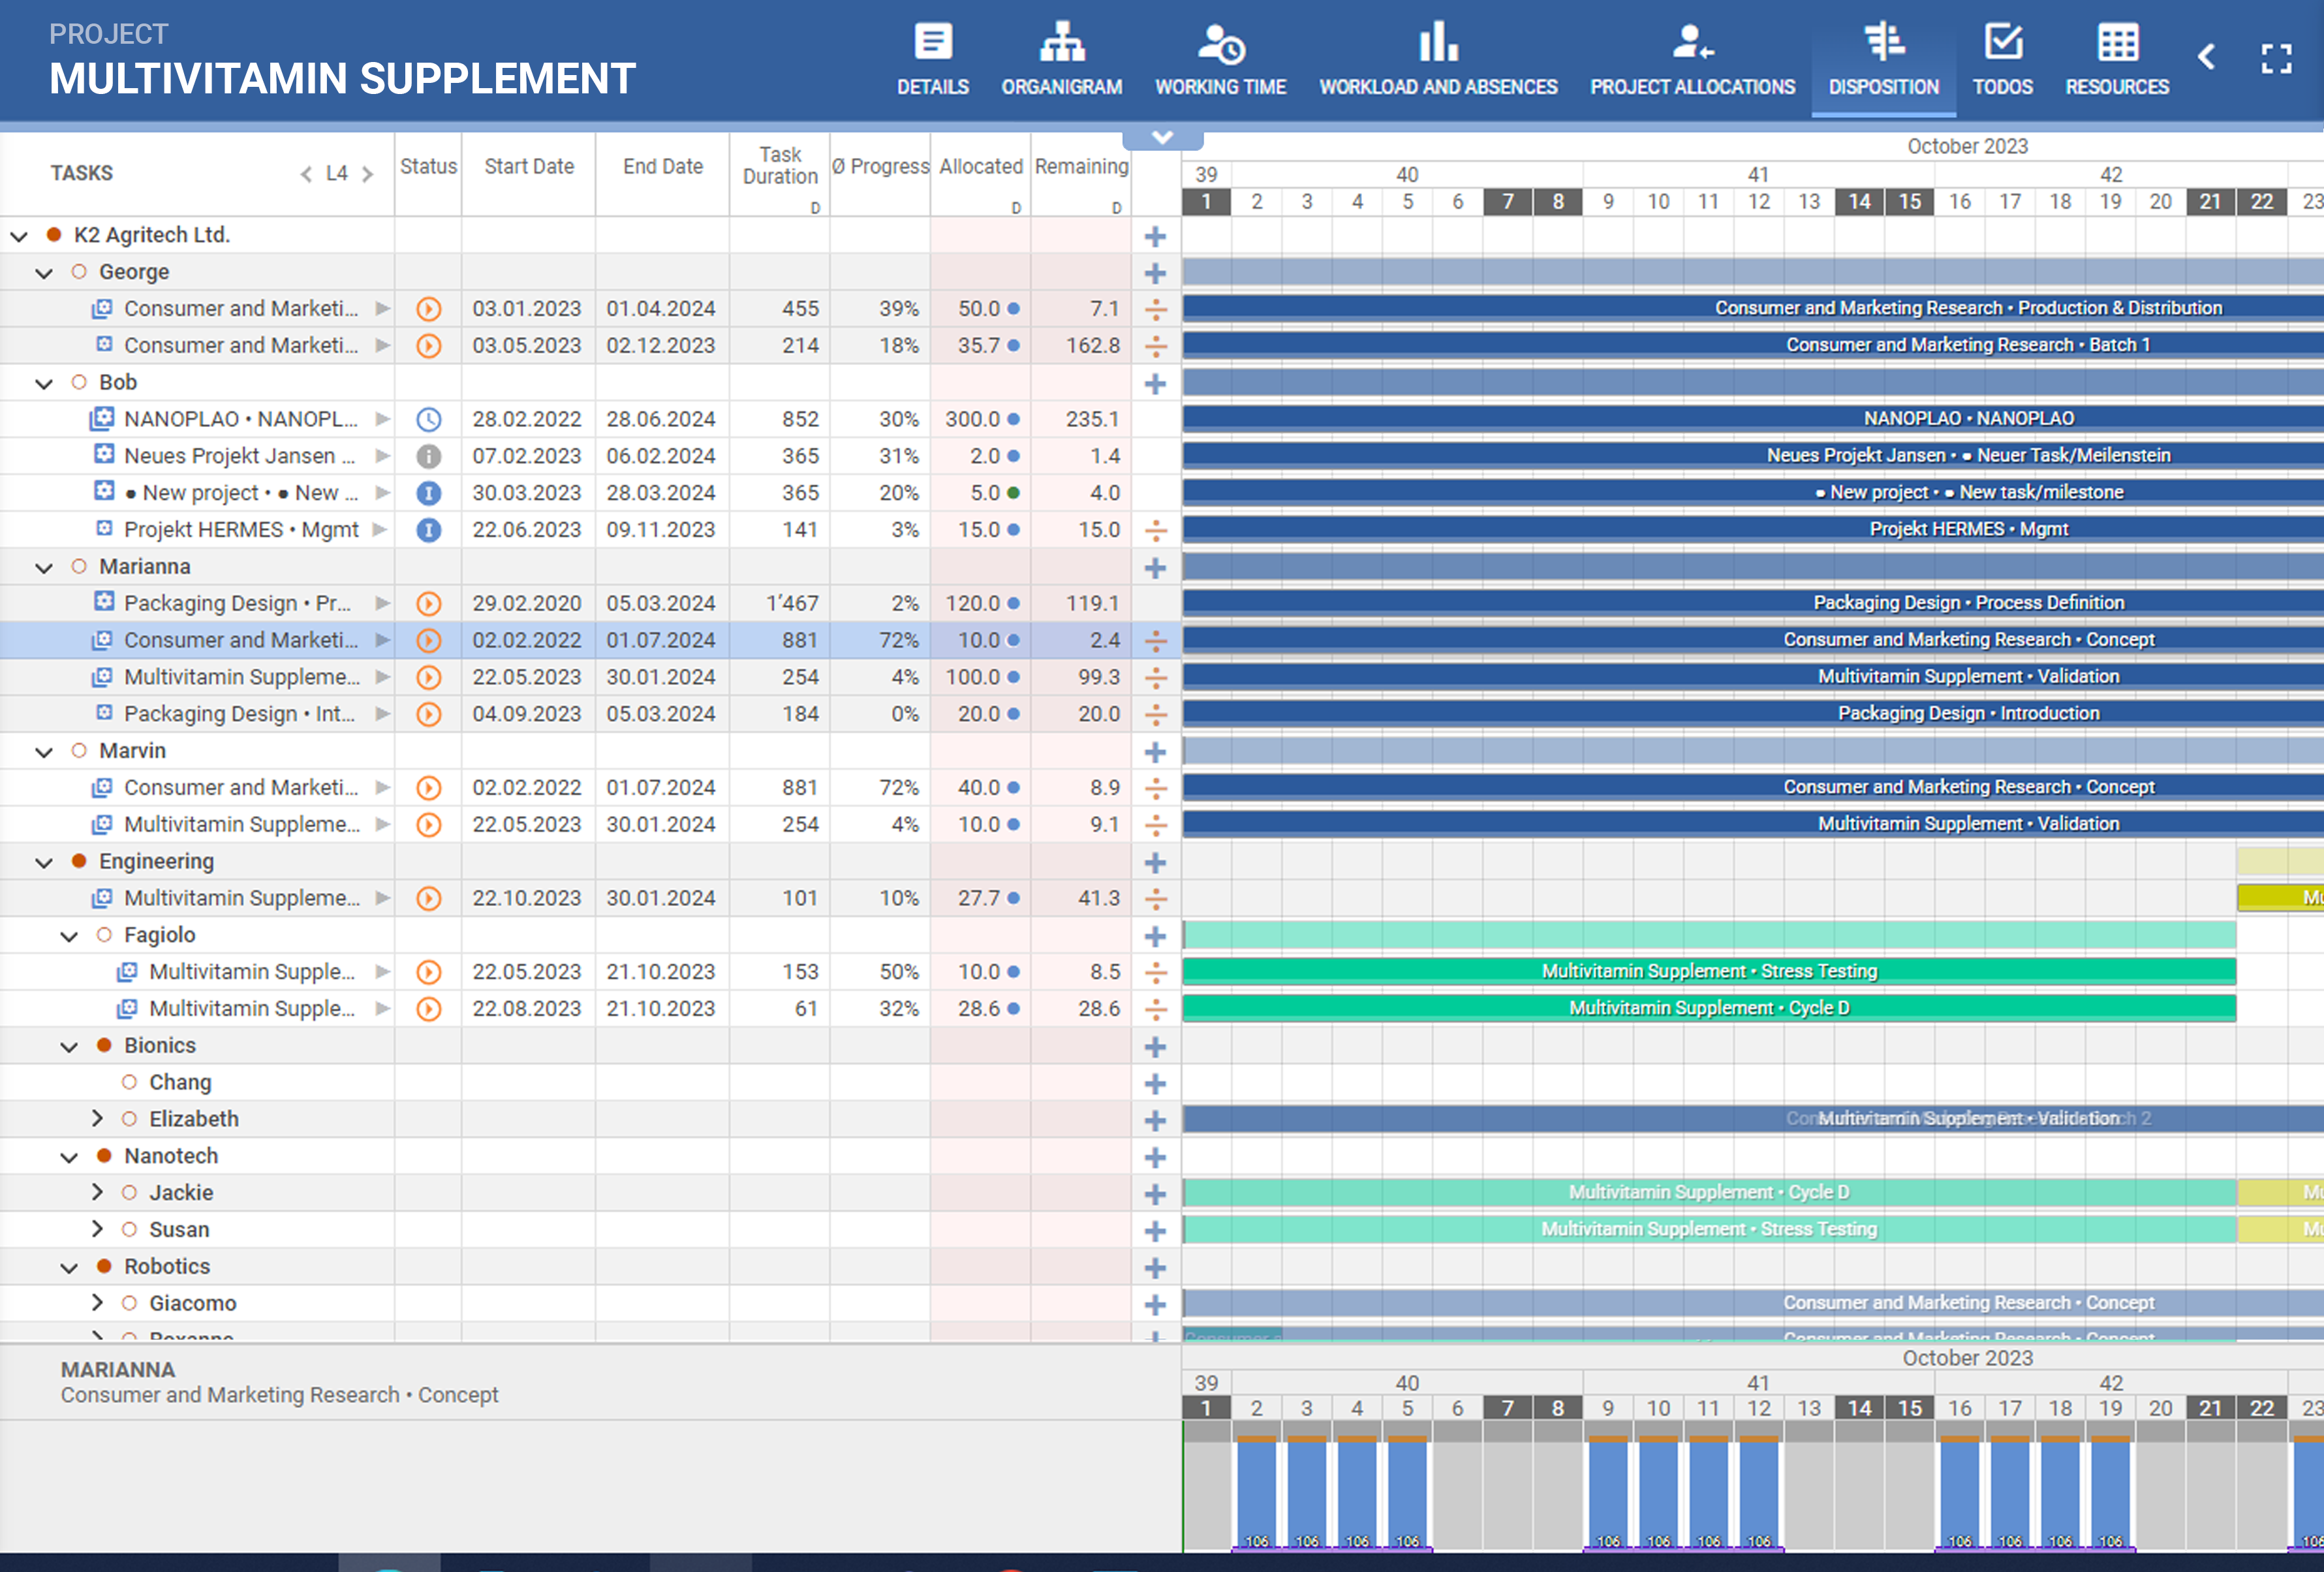Expand Susan's tasks
This screenshot has height=1572, width=2324.
[x=97, y=1229]
